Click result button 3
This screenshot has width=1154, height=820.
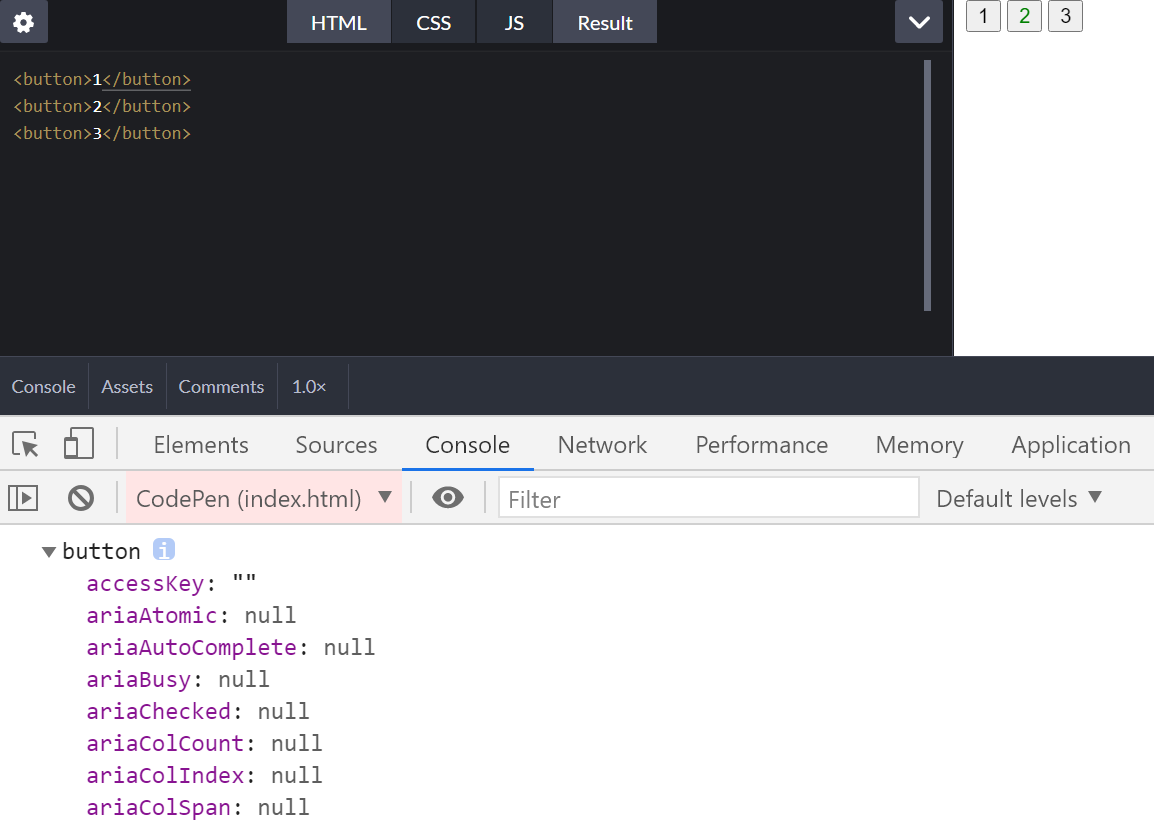pyautogui.click(x=1065, y=16)
